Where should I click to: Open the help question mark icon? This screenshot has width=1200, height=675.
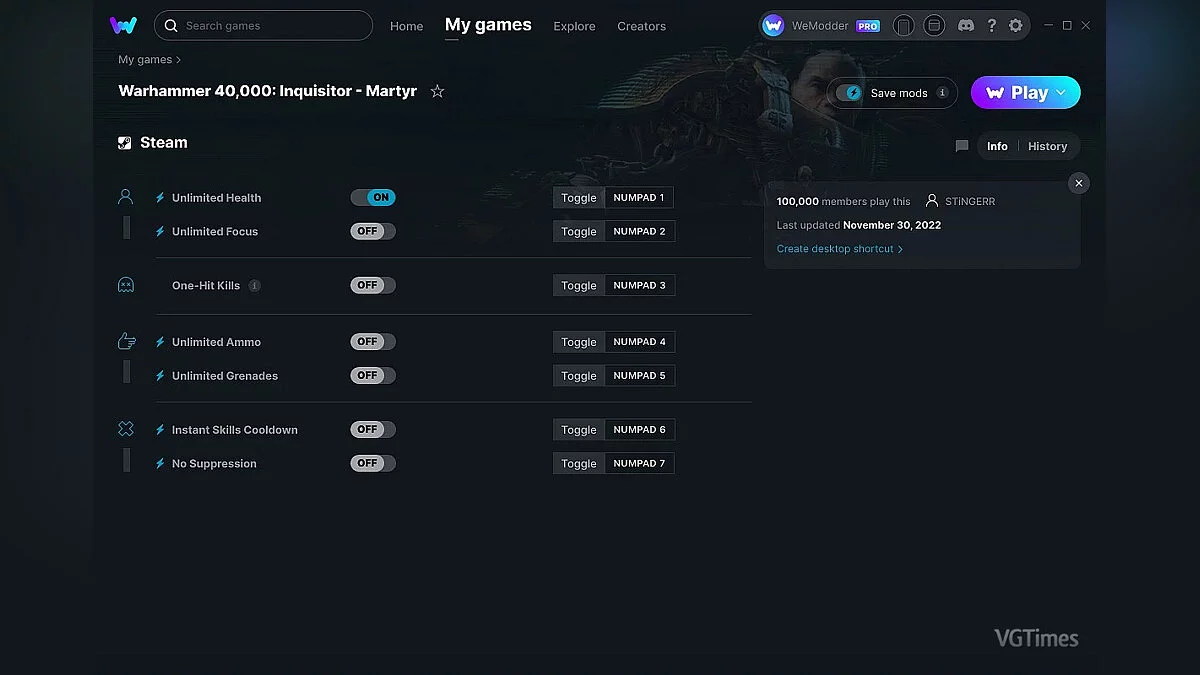pos(991,26)
